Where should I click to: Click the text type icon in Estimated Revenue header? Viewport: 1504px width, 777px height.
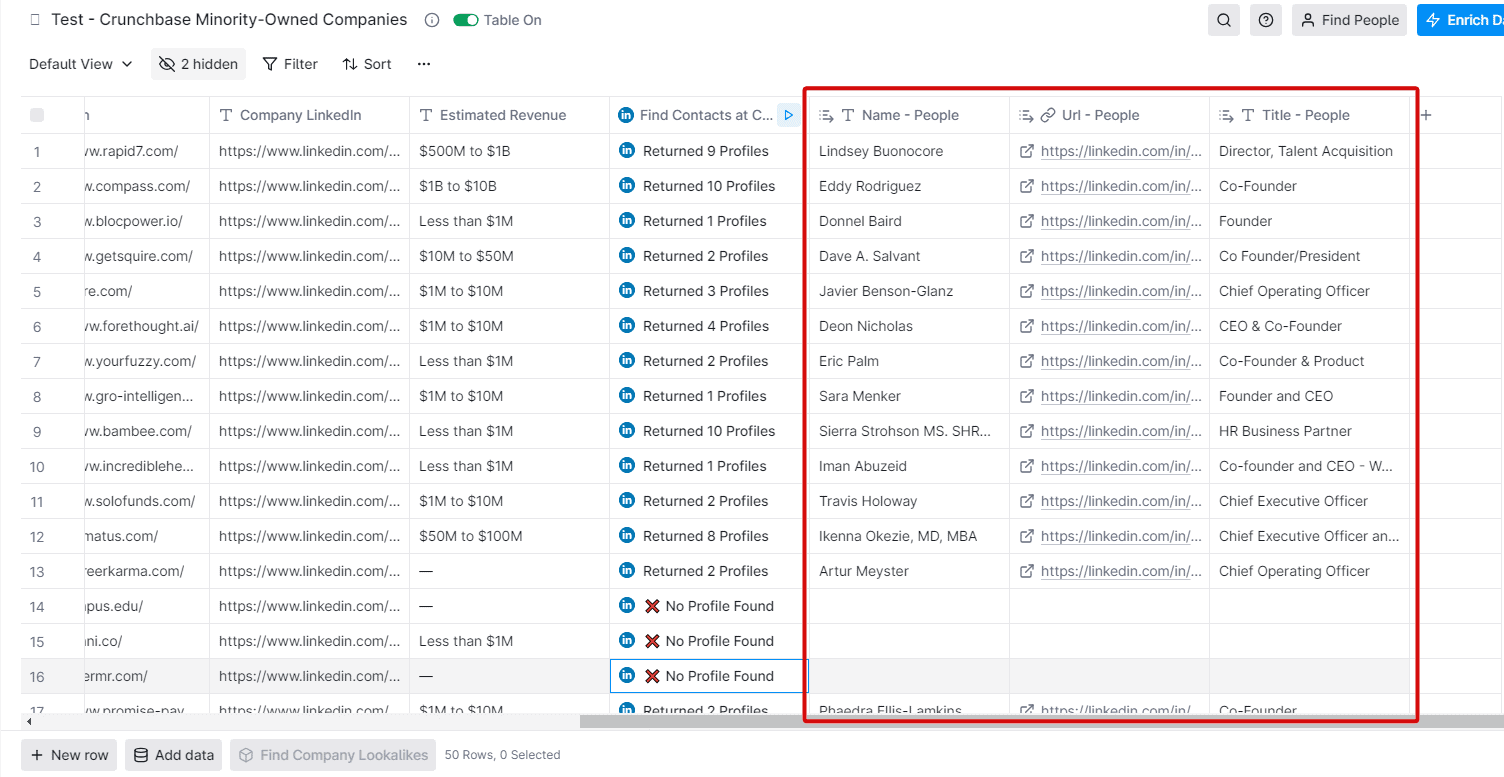426,115
